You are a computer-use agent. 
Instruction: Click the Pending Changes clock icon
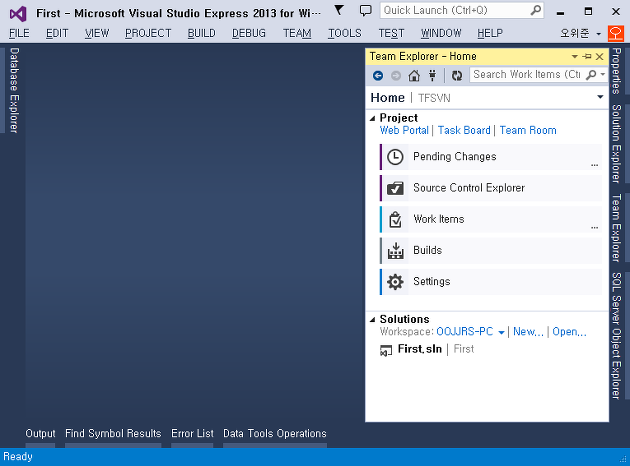coord(395,157)
